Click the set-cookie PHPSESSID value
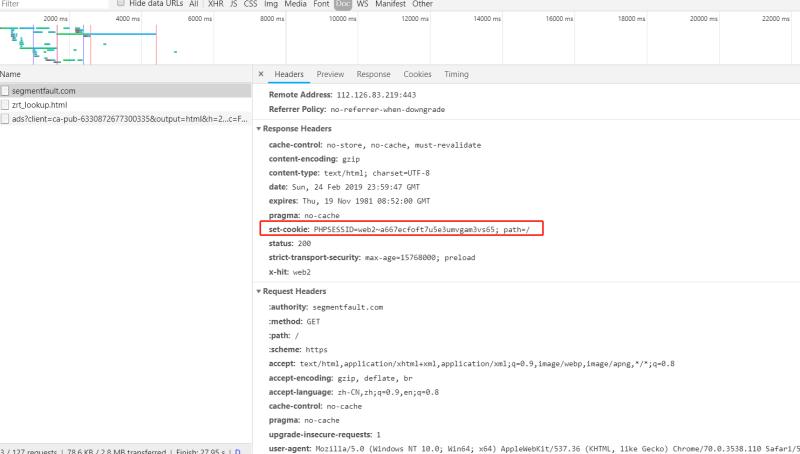 (x=421, y=230)
